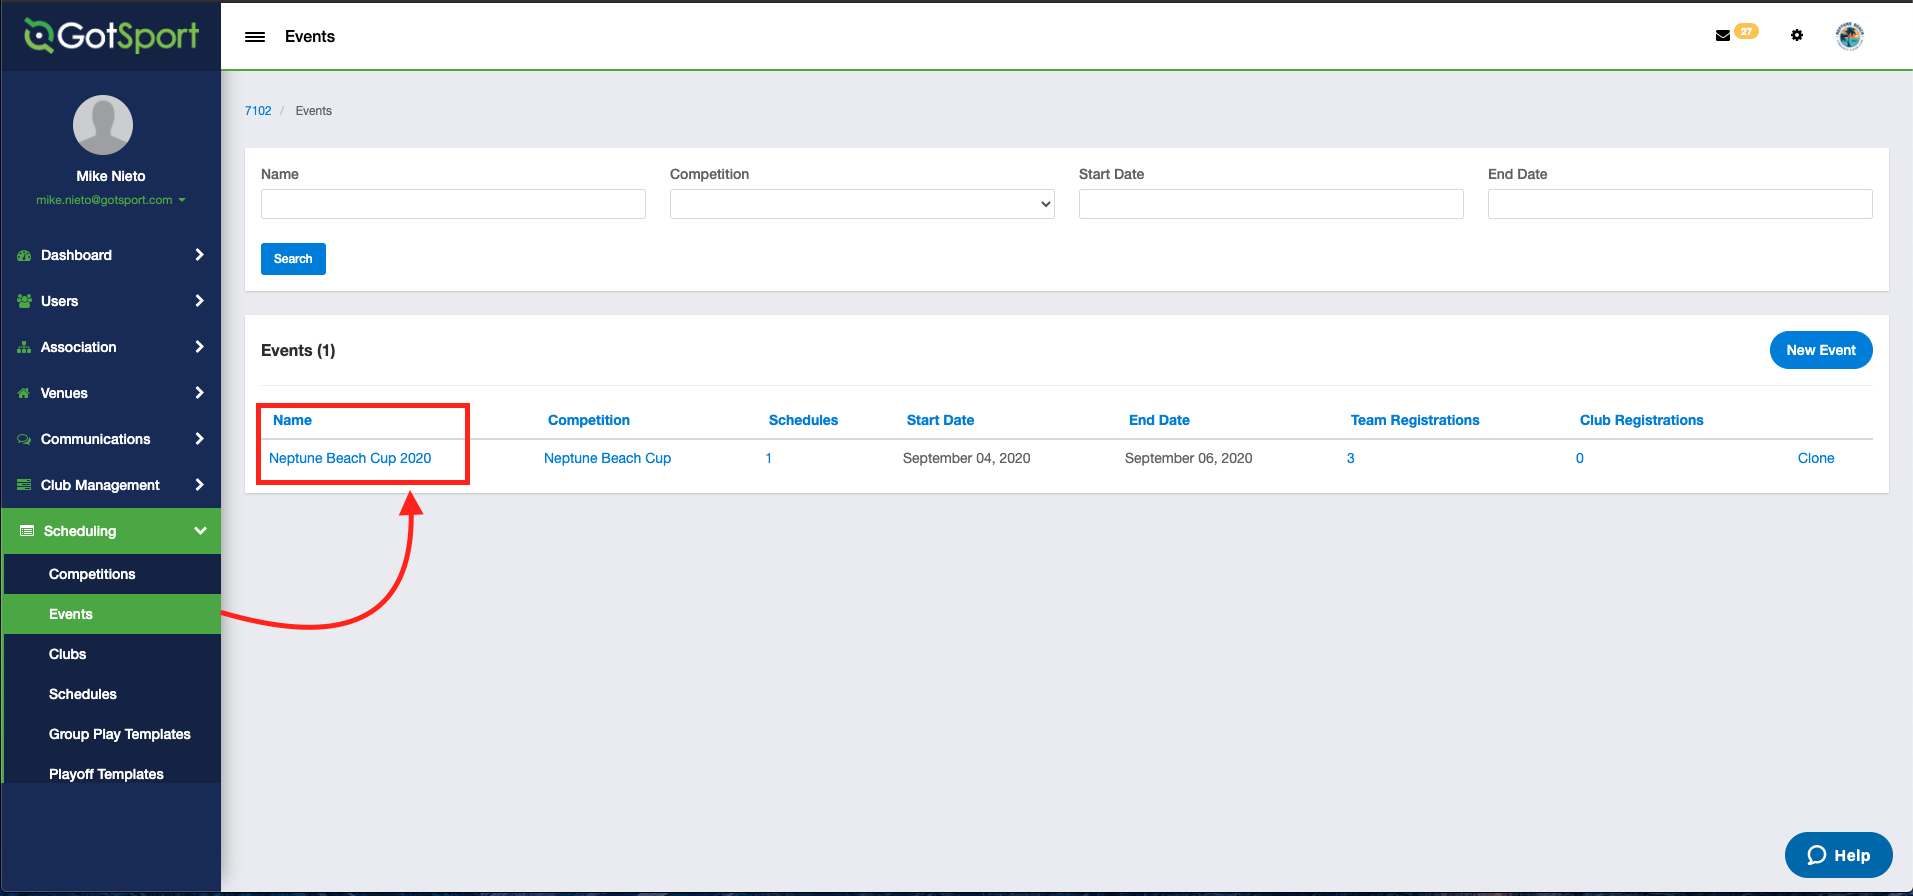Click the Venues home icon
Viewport: 1913px width, 896px height.
24,393
